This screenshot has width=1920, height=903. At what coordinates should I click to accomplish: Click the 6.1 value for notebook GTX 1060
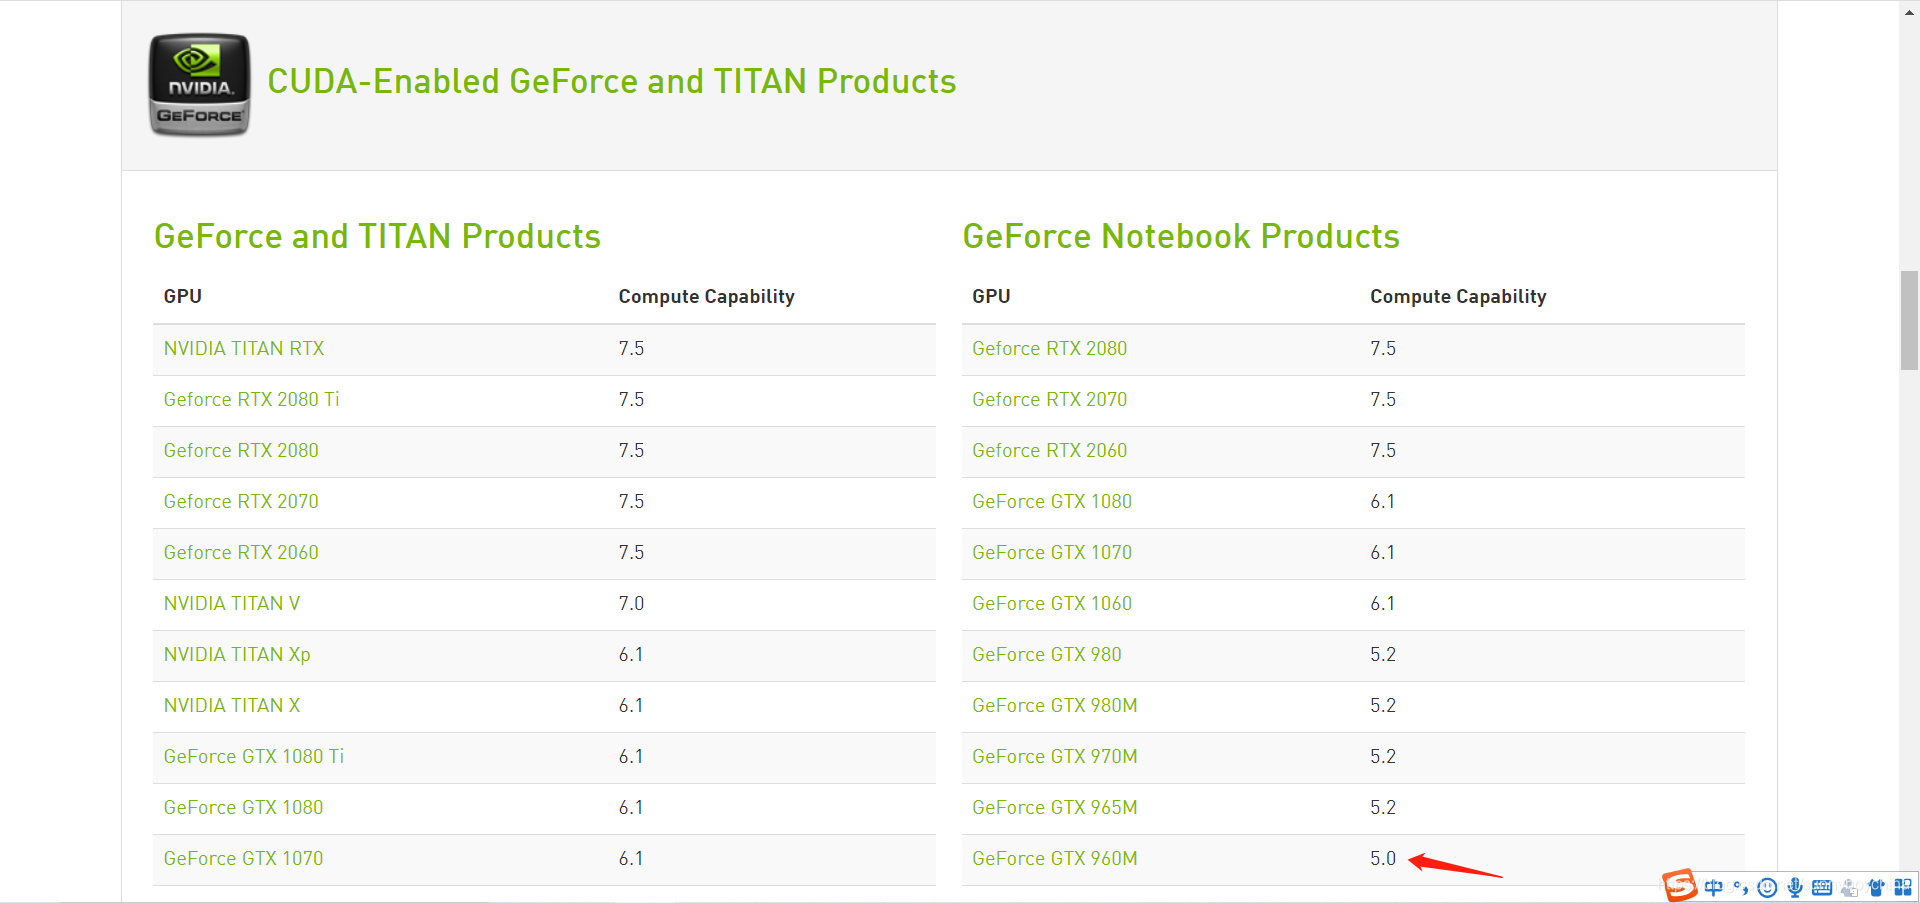[1383, 604]
